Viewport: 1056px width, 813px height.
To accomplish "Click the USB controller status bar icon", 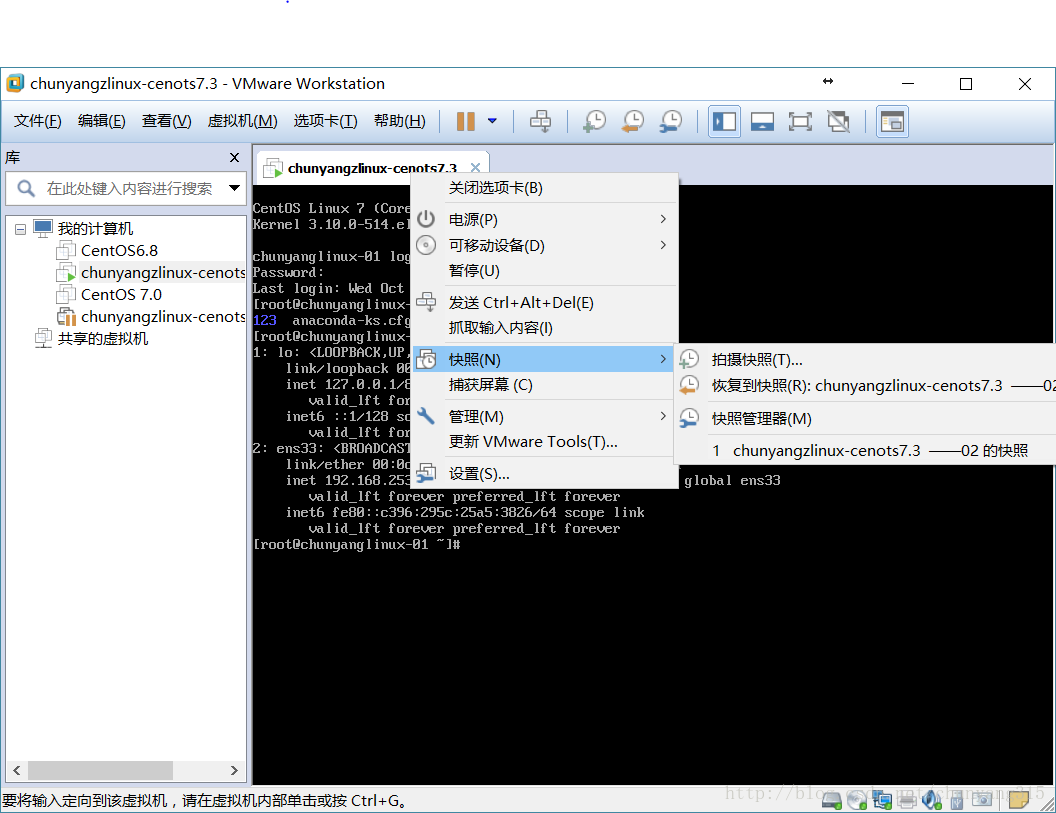I will [x=957, y=800].
